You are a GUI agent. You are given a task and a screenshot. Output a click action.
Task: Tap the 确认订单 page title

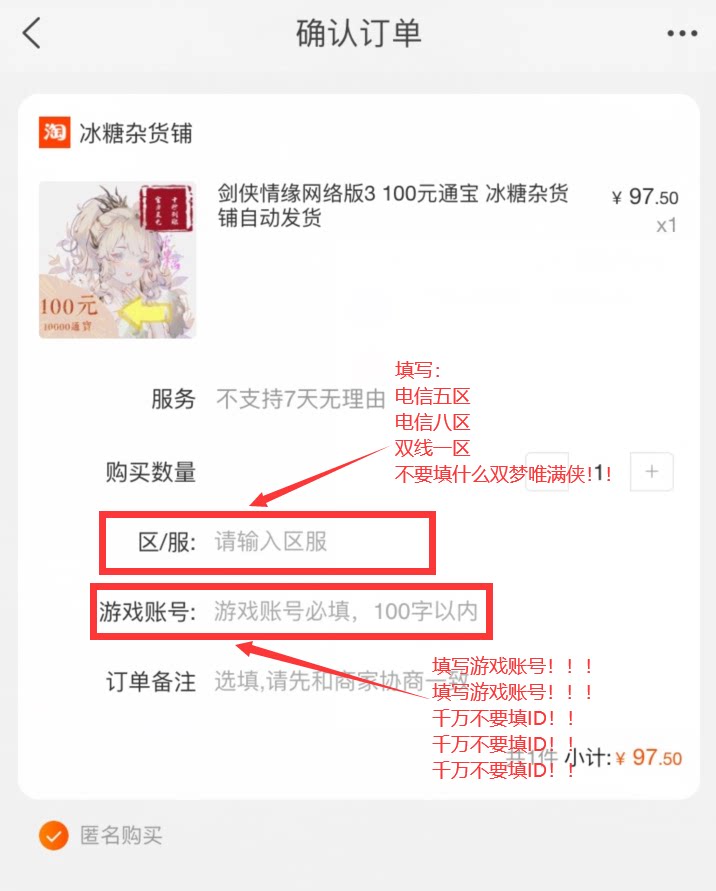pos(359,33)
